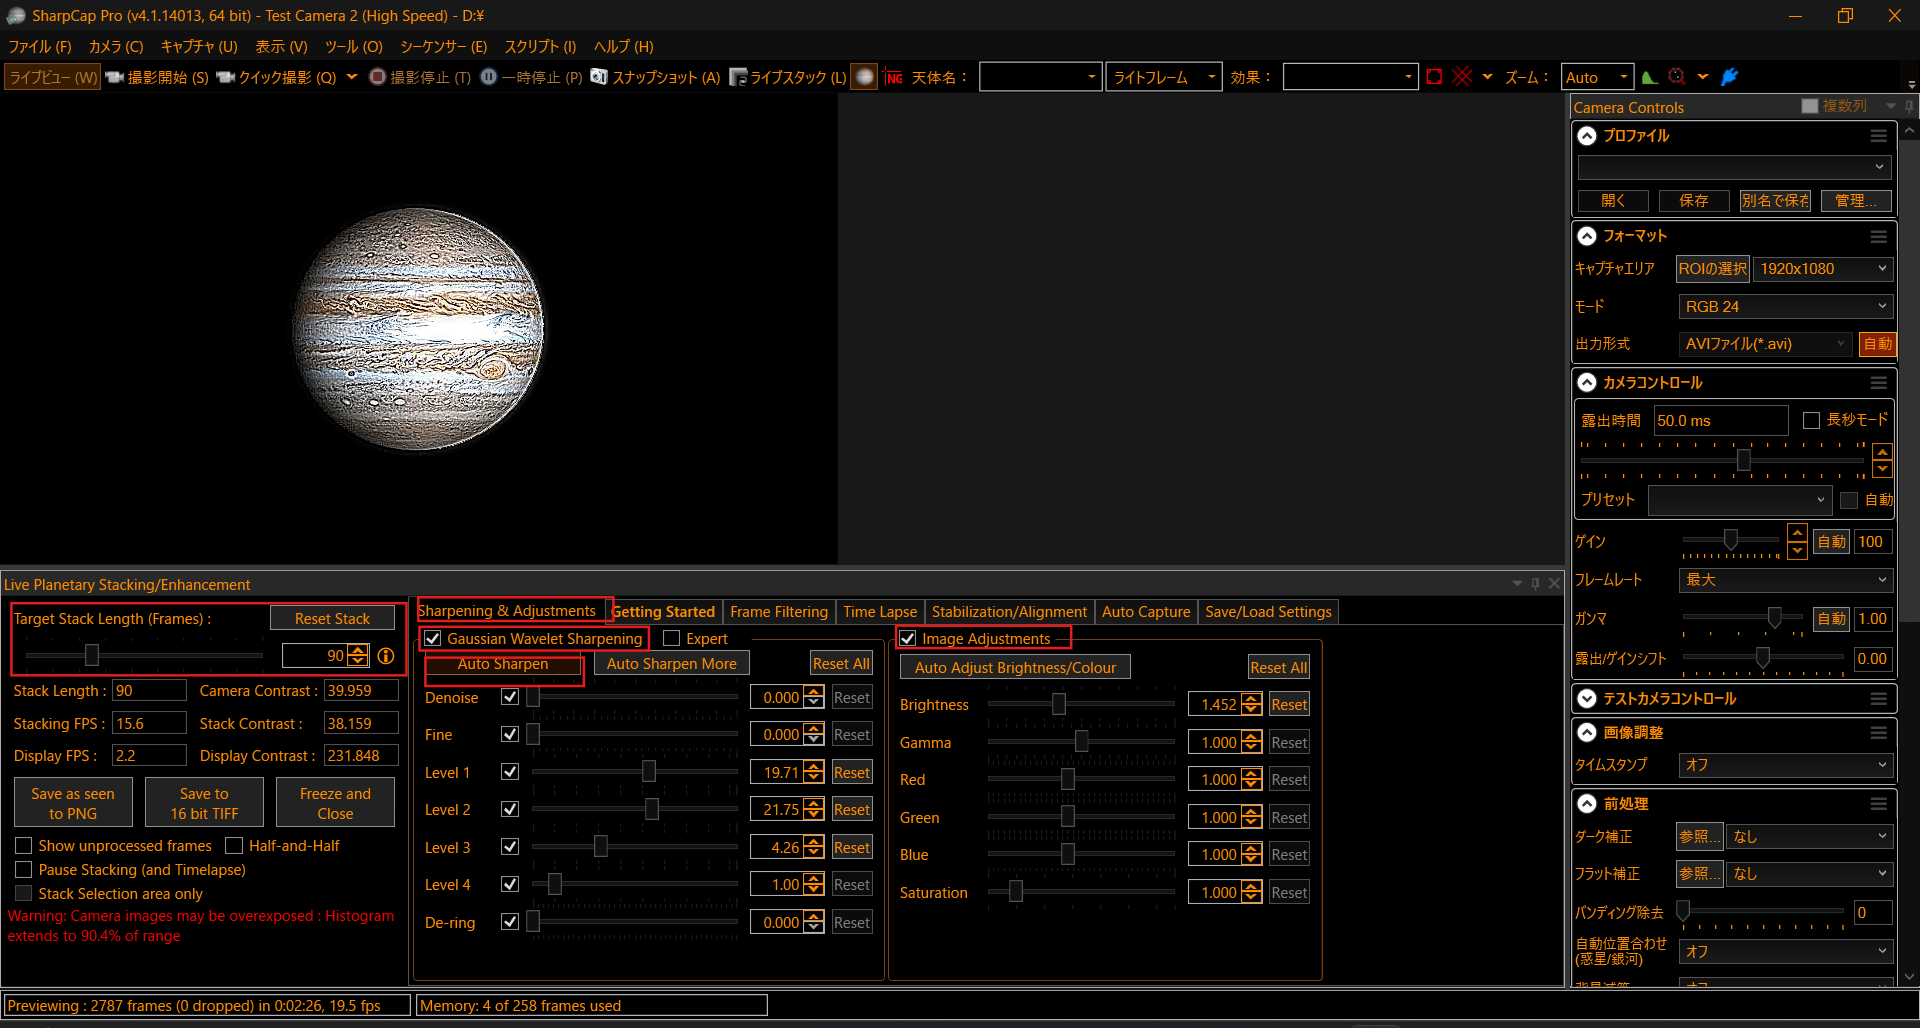Click the blue plug icon in toolbar

point(1730,77)
